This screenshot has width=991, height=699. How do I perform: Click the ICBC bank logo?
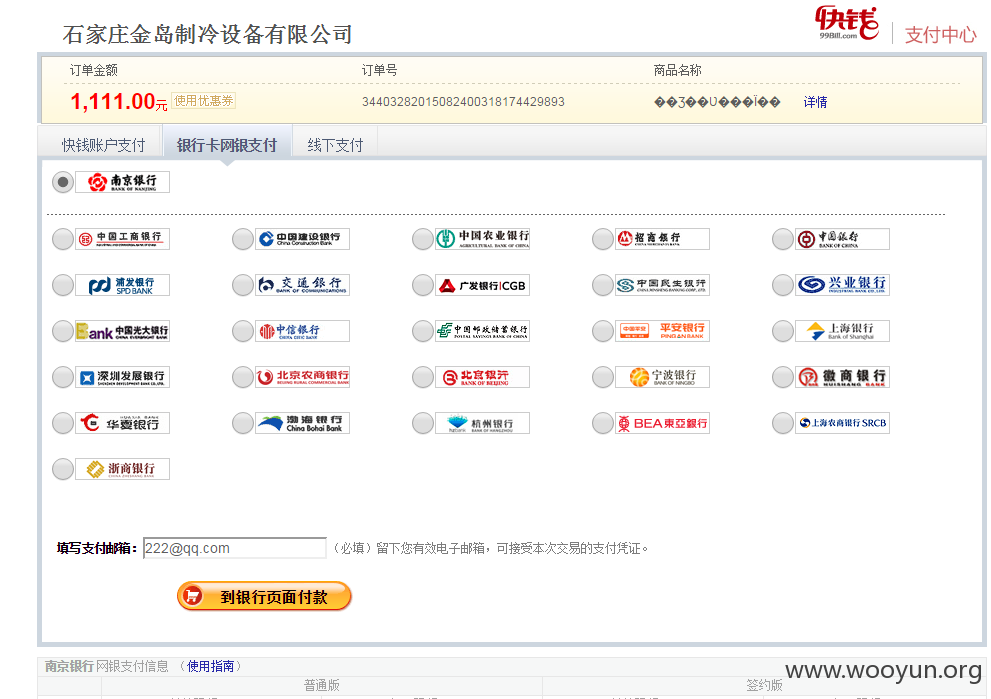coord(123,239)
